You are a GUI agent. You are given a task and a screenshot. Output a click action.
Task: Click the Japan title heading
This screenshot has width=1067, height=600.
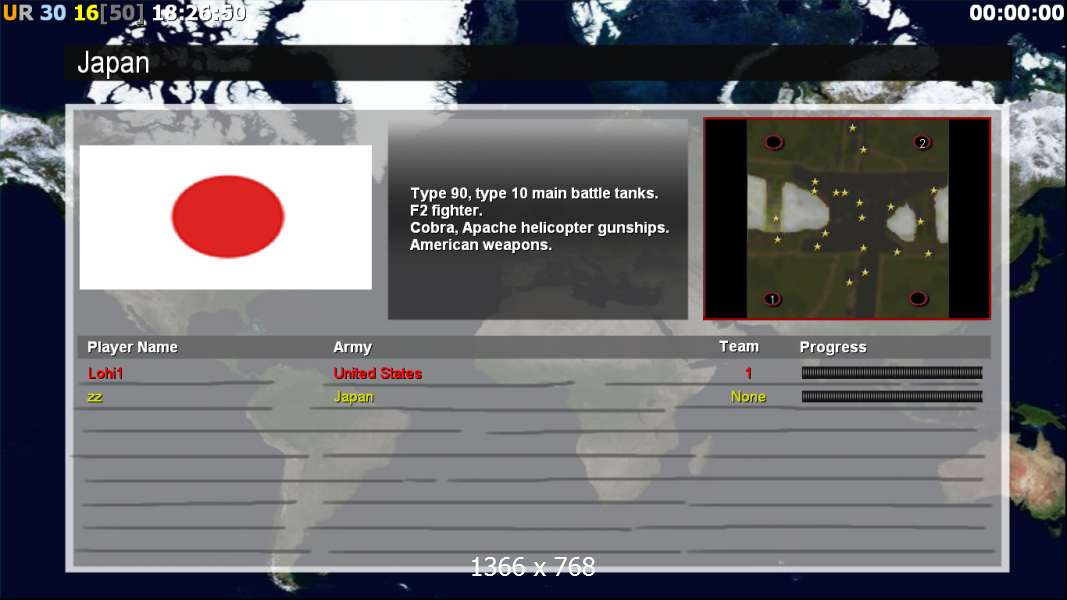coord(113,63)
